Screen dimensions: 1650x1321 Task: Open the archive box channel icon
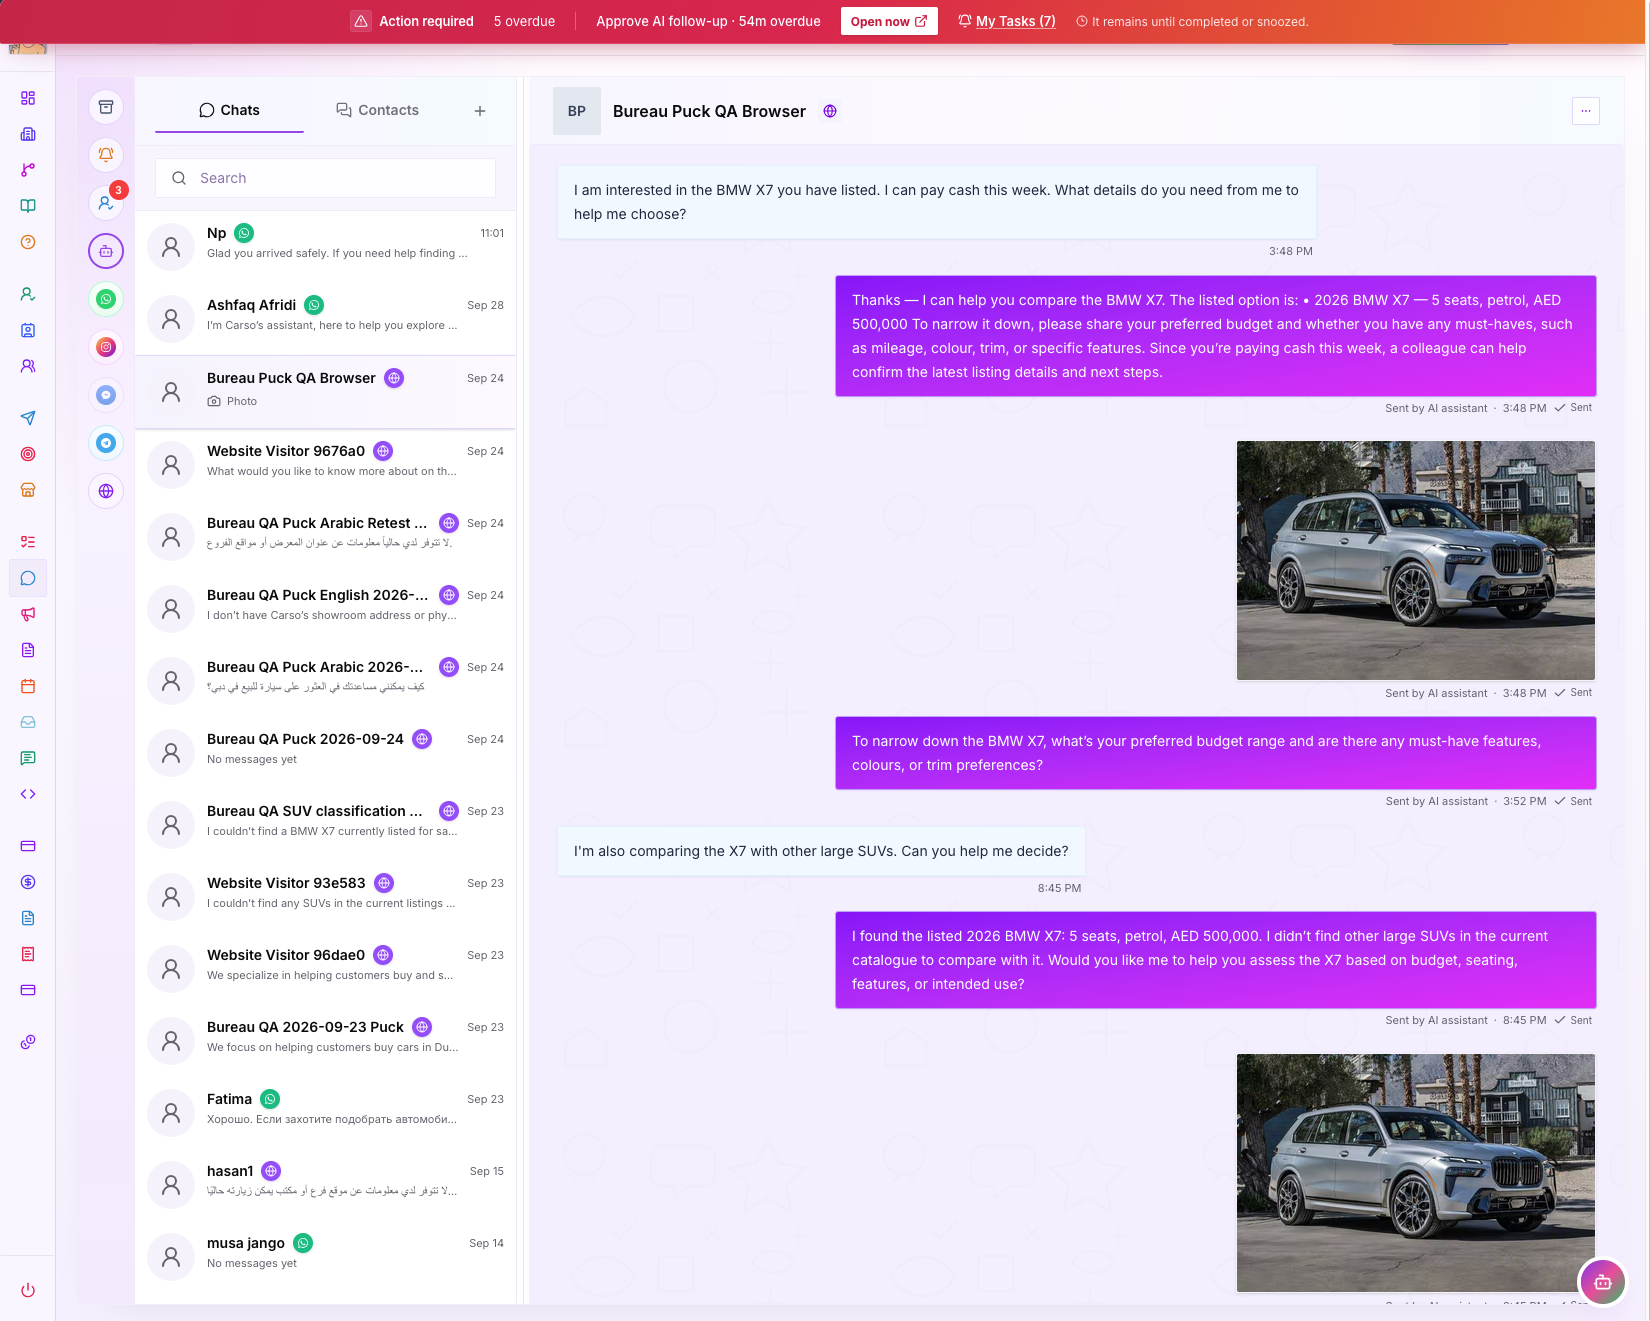point(106,107)
